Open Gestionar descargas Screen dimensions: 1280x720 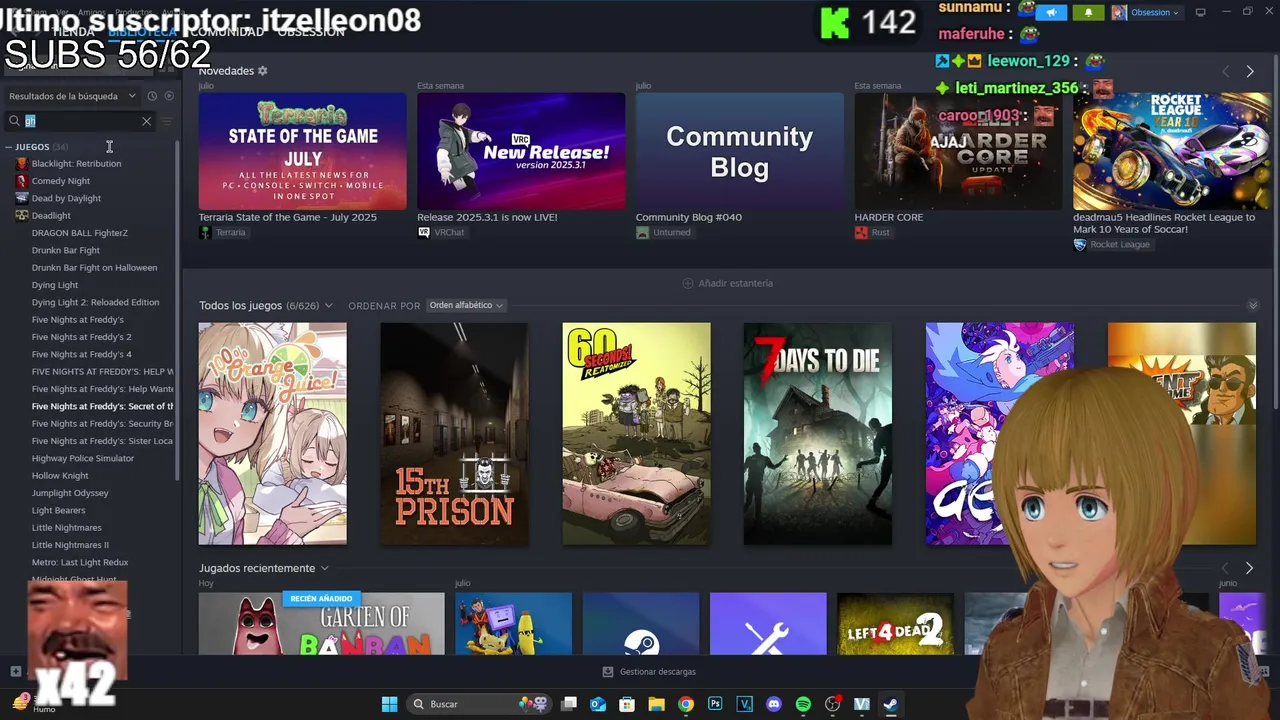(x=649, y=672)
